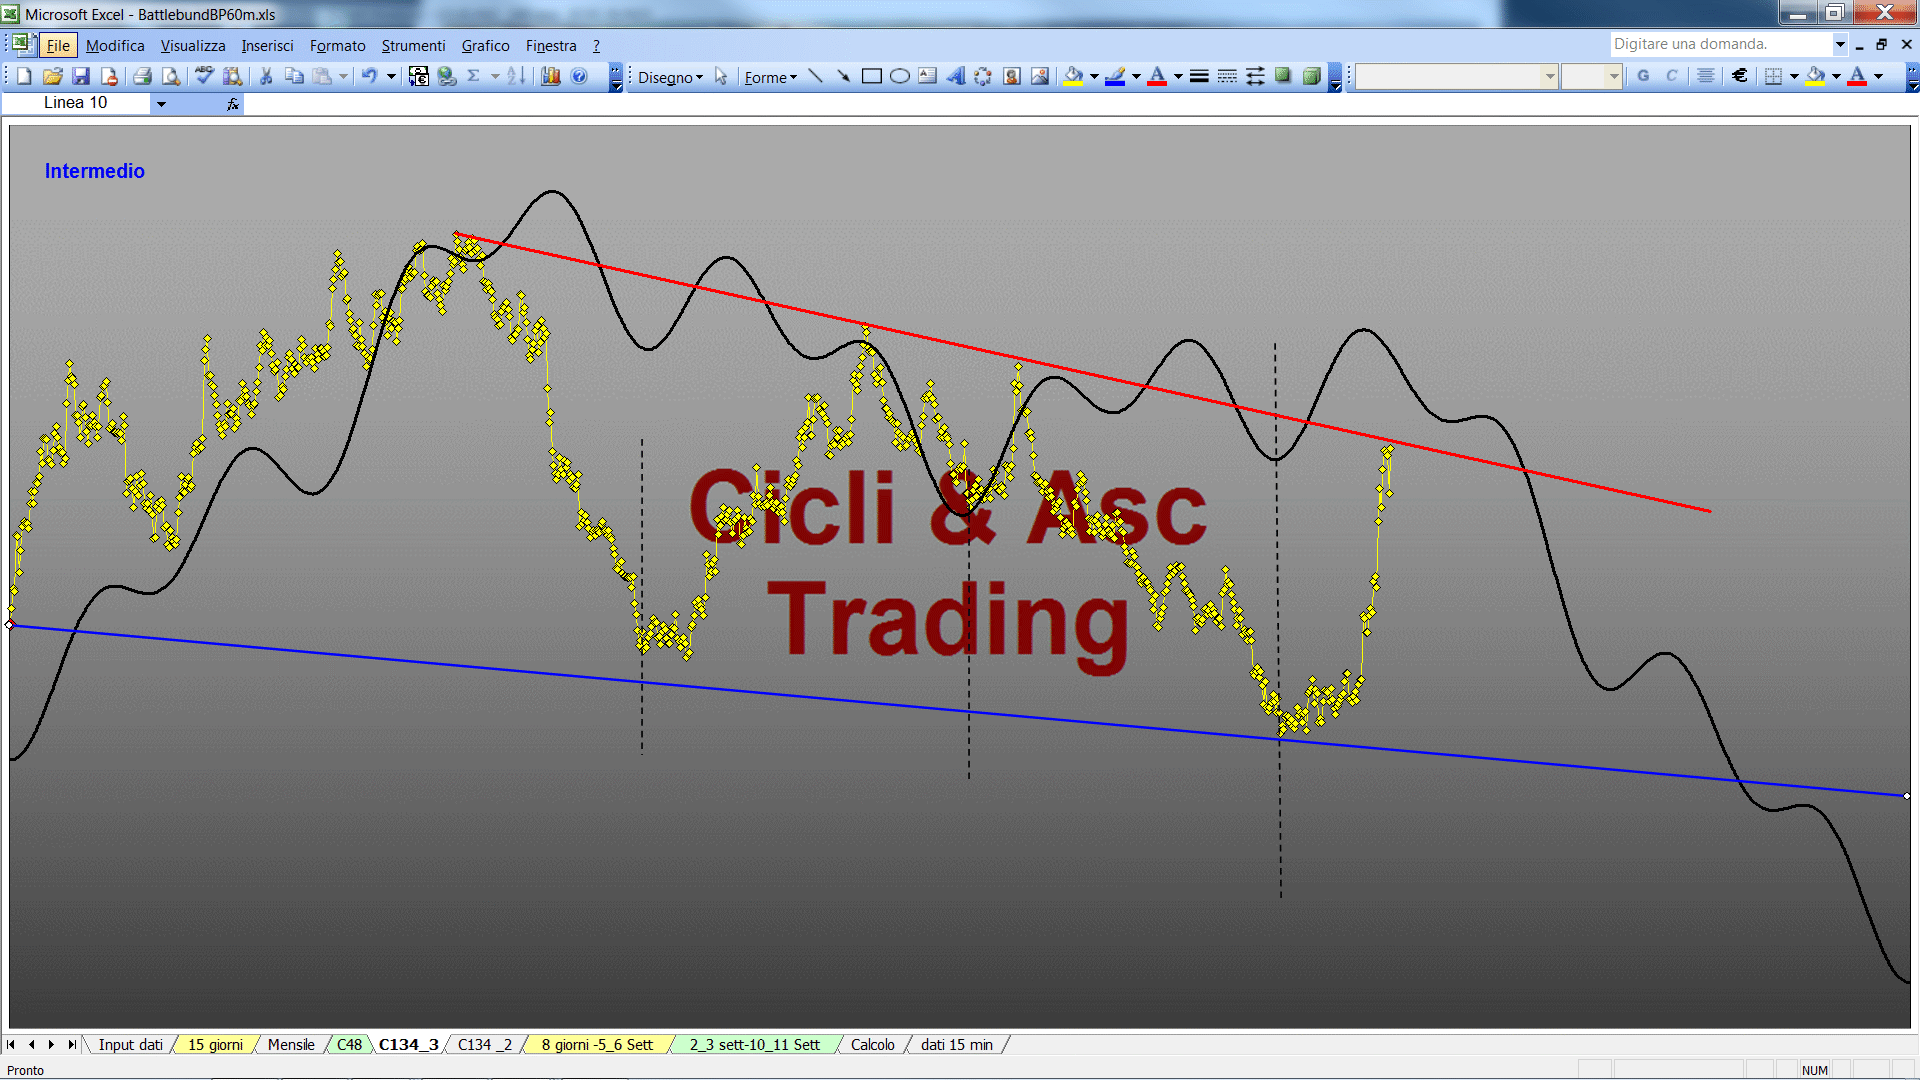Apply blue line color
This screenshot has width=1920, height=1080.
[x=1115, y=76]
